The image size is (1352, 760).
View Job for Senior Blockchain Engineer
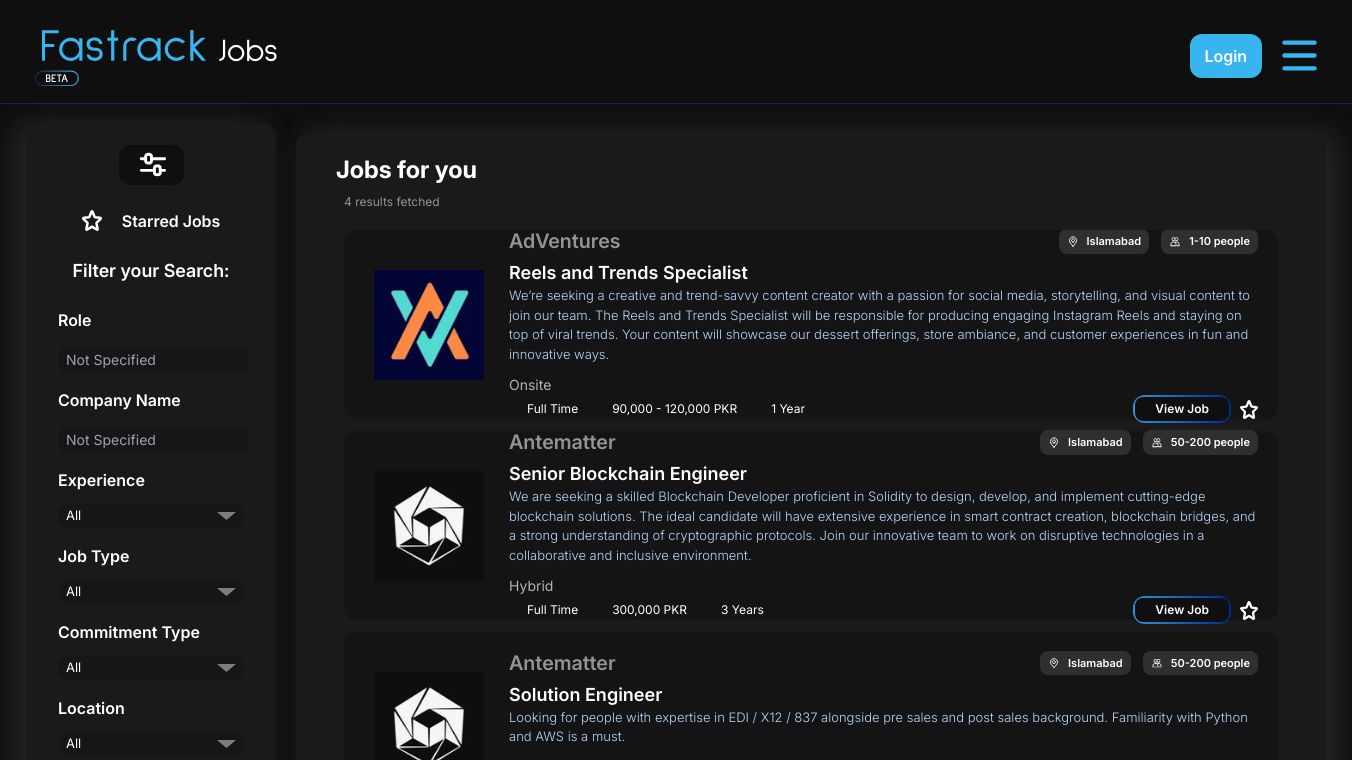(x=1181, y=610)
